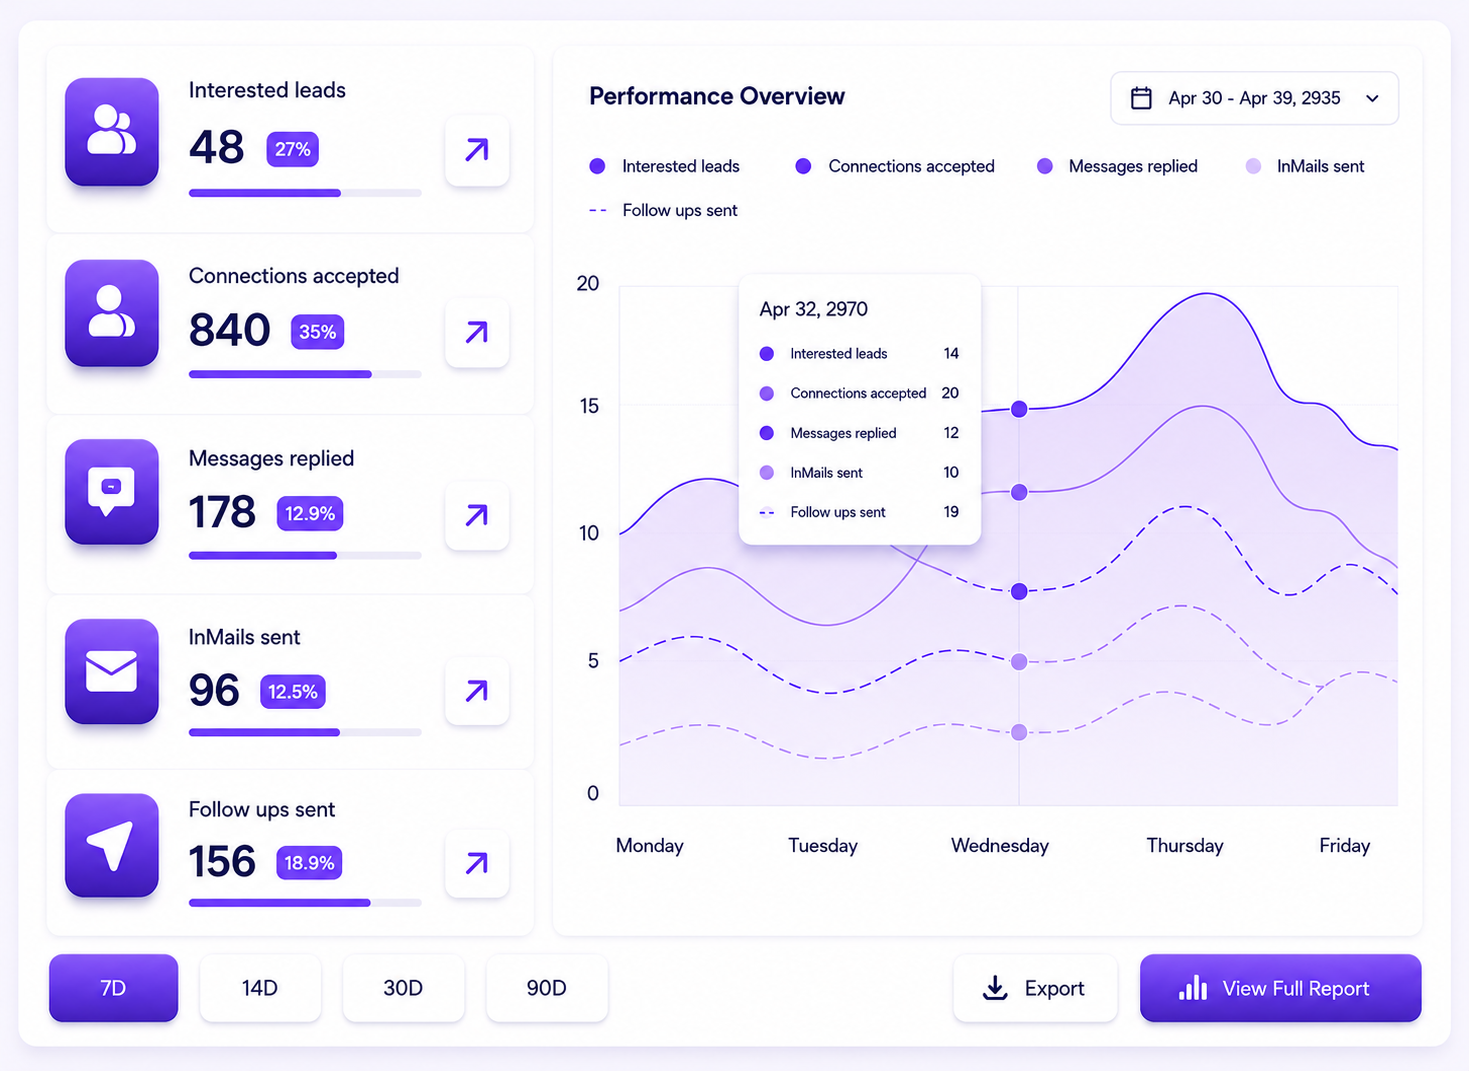The image size is (1469, 1071).
Task: Select the 7D time range
Action: point(114,988)
